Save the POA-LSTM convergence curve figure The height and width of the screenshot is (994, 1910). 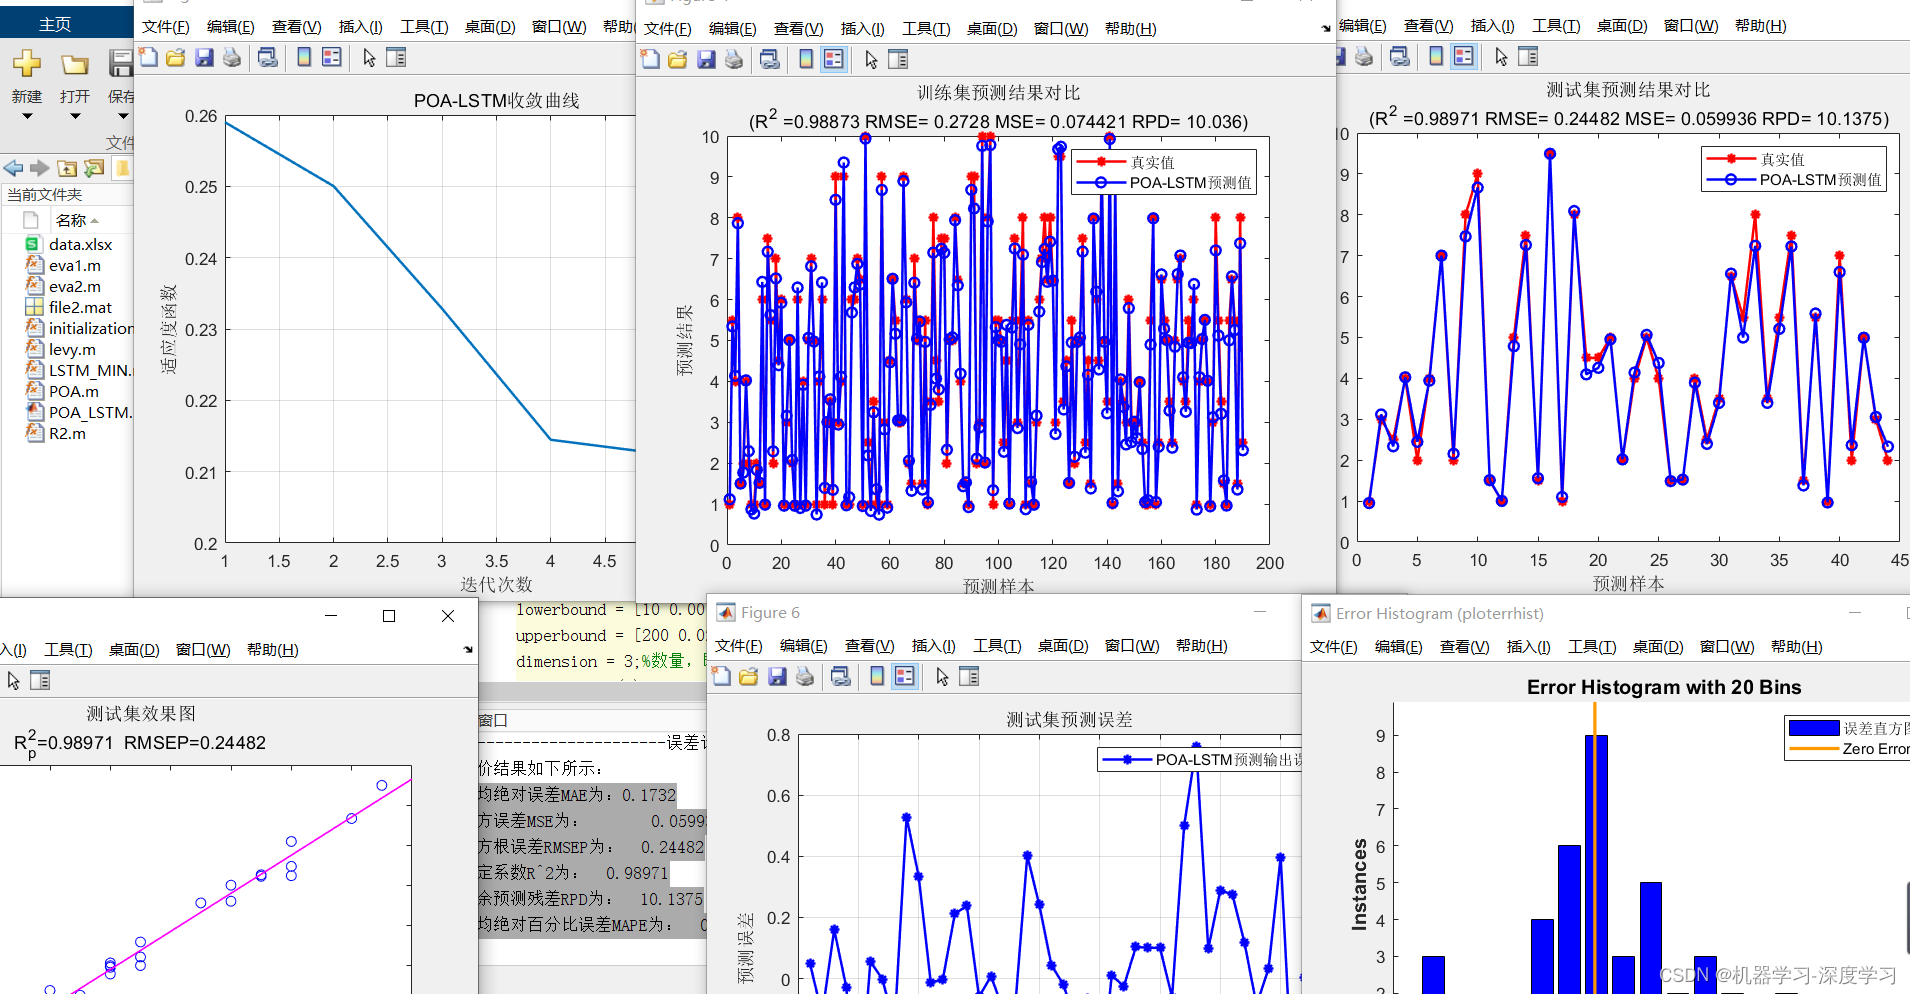click(204, 57)
